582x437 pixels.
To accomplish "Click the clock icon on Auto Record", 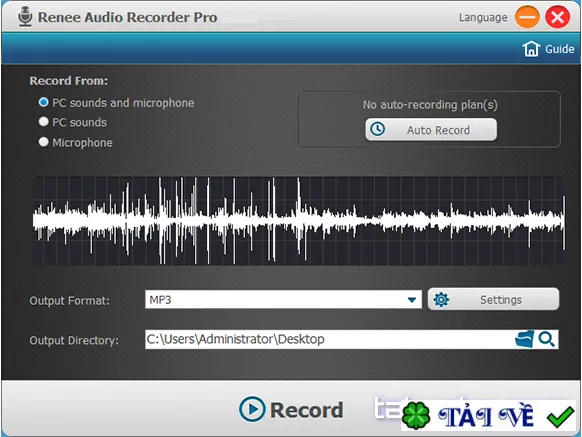I will (x=377, y=129).
